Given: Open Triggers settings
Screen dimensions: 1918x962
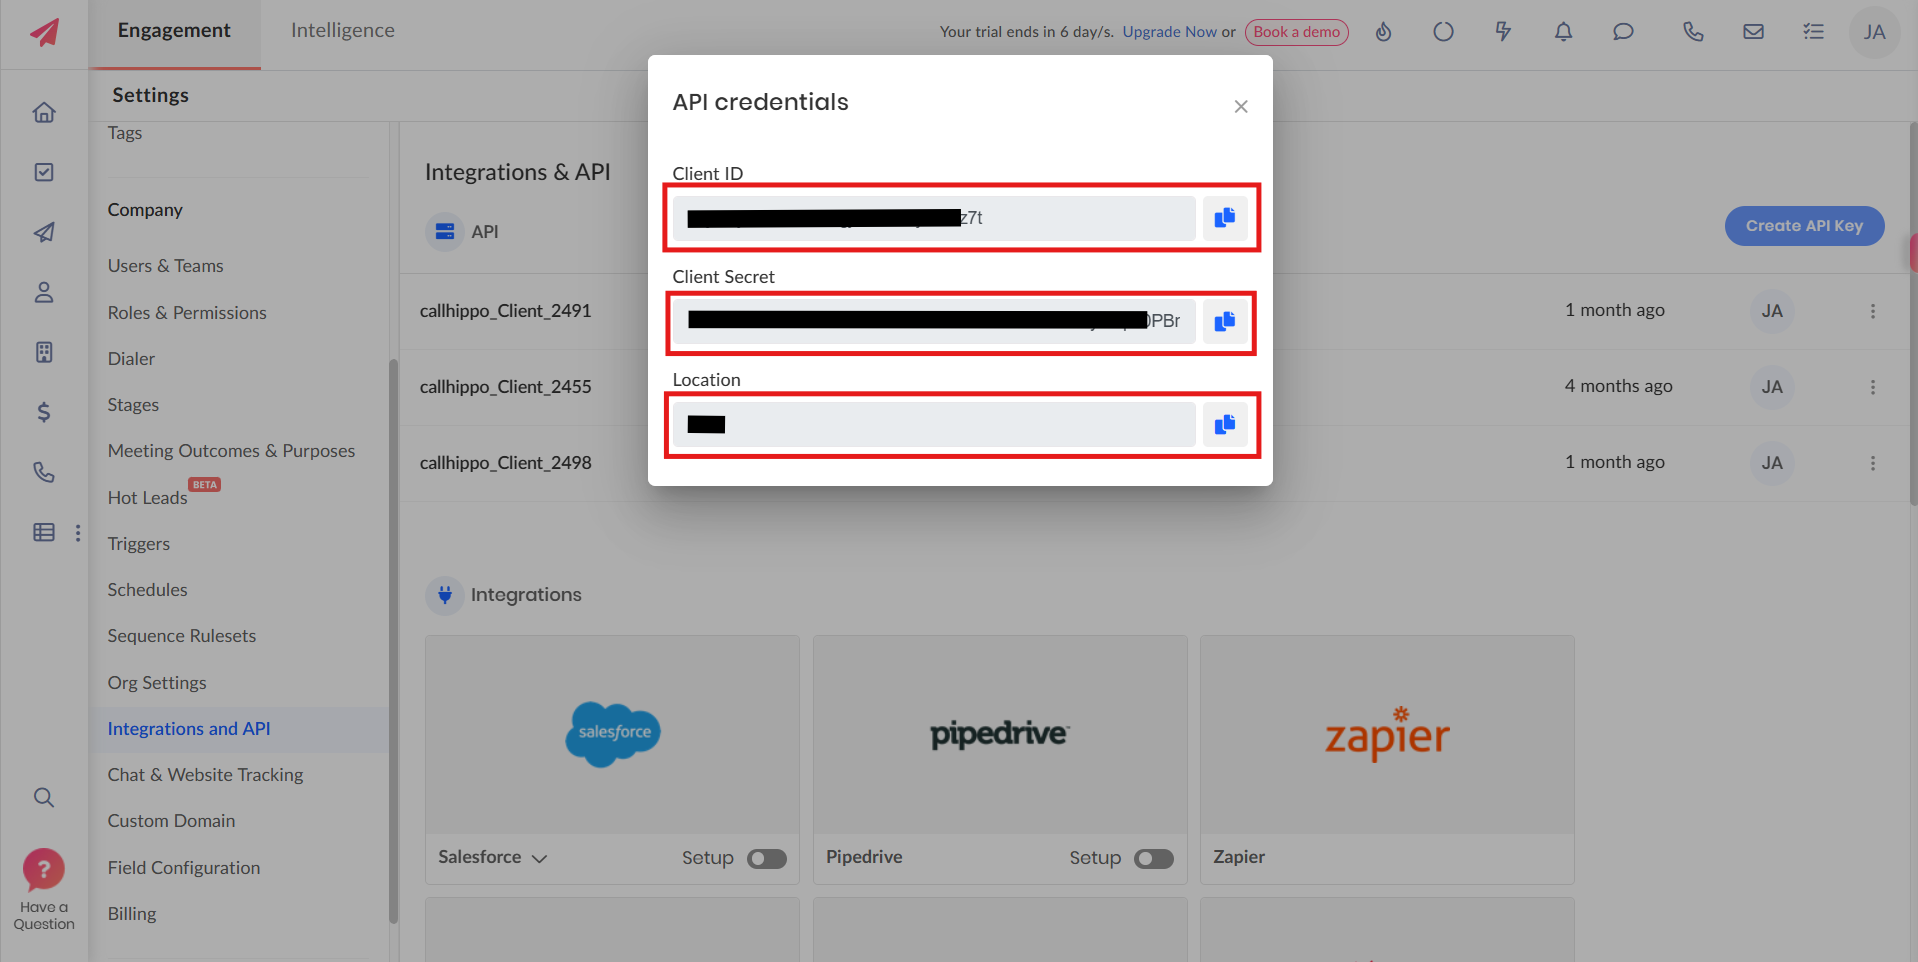Looking at the screenshot, I should (139, 544).
